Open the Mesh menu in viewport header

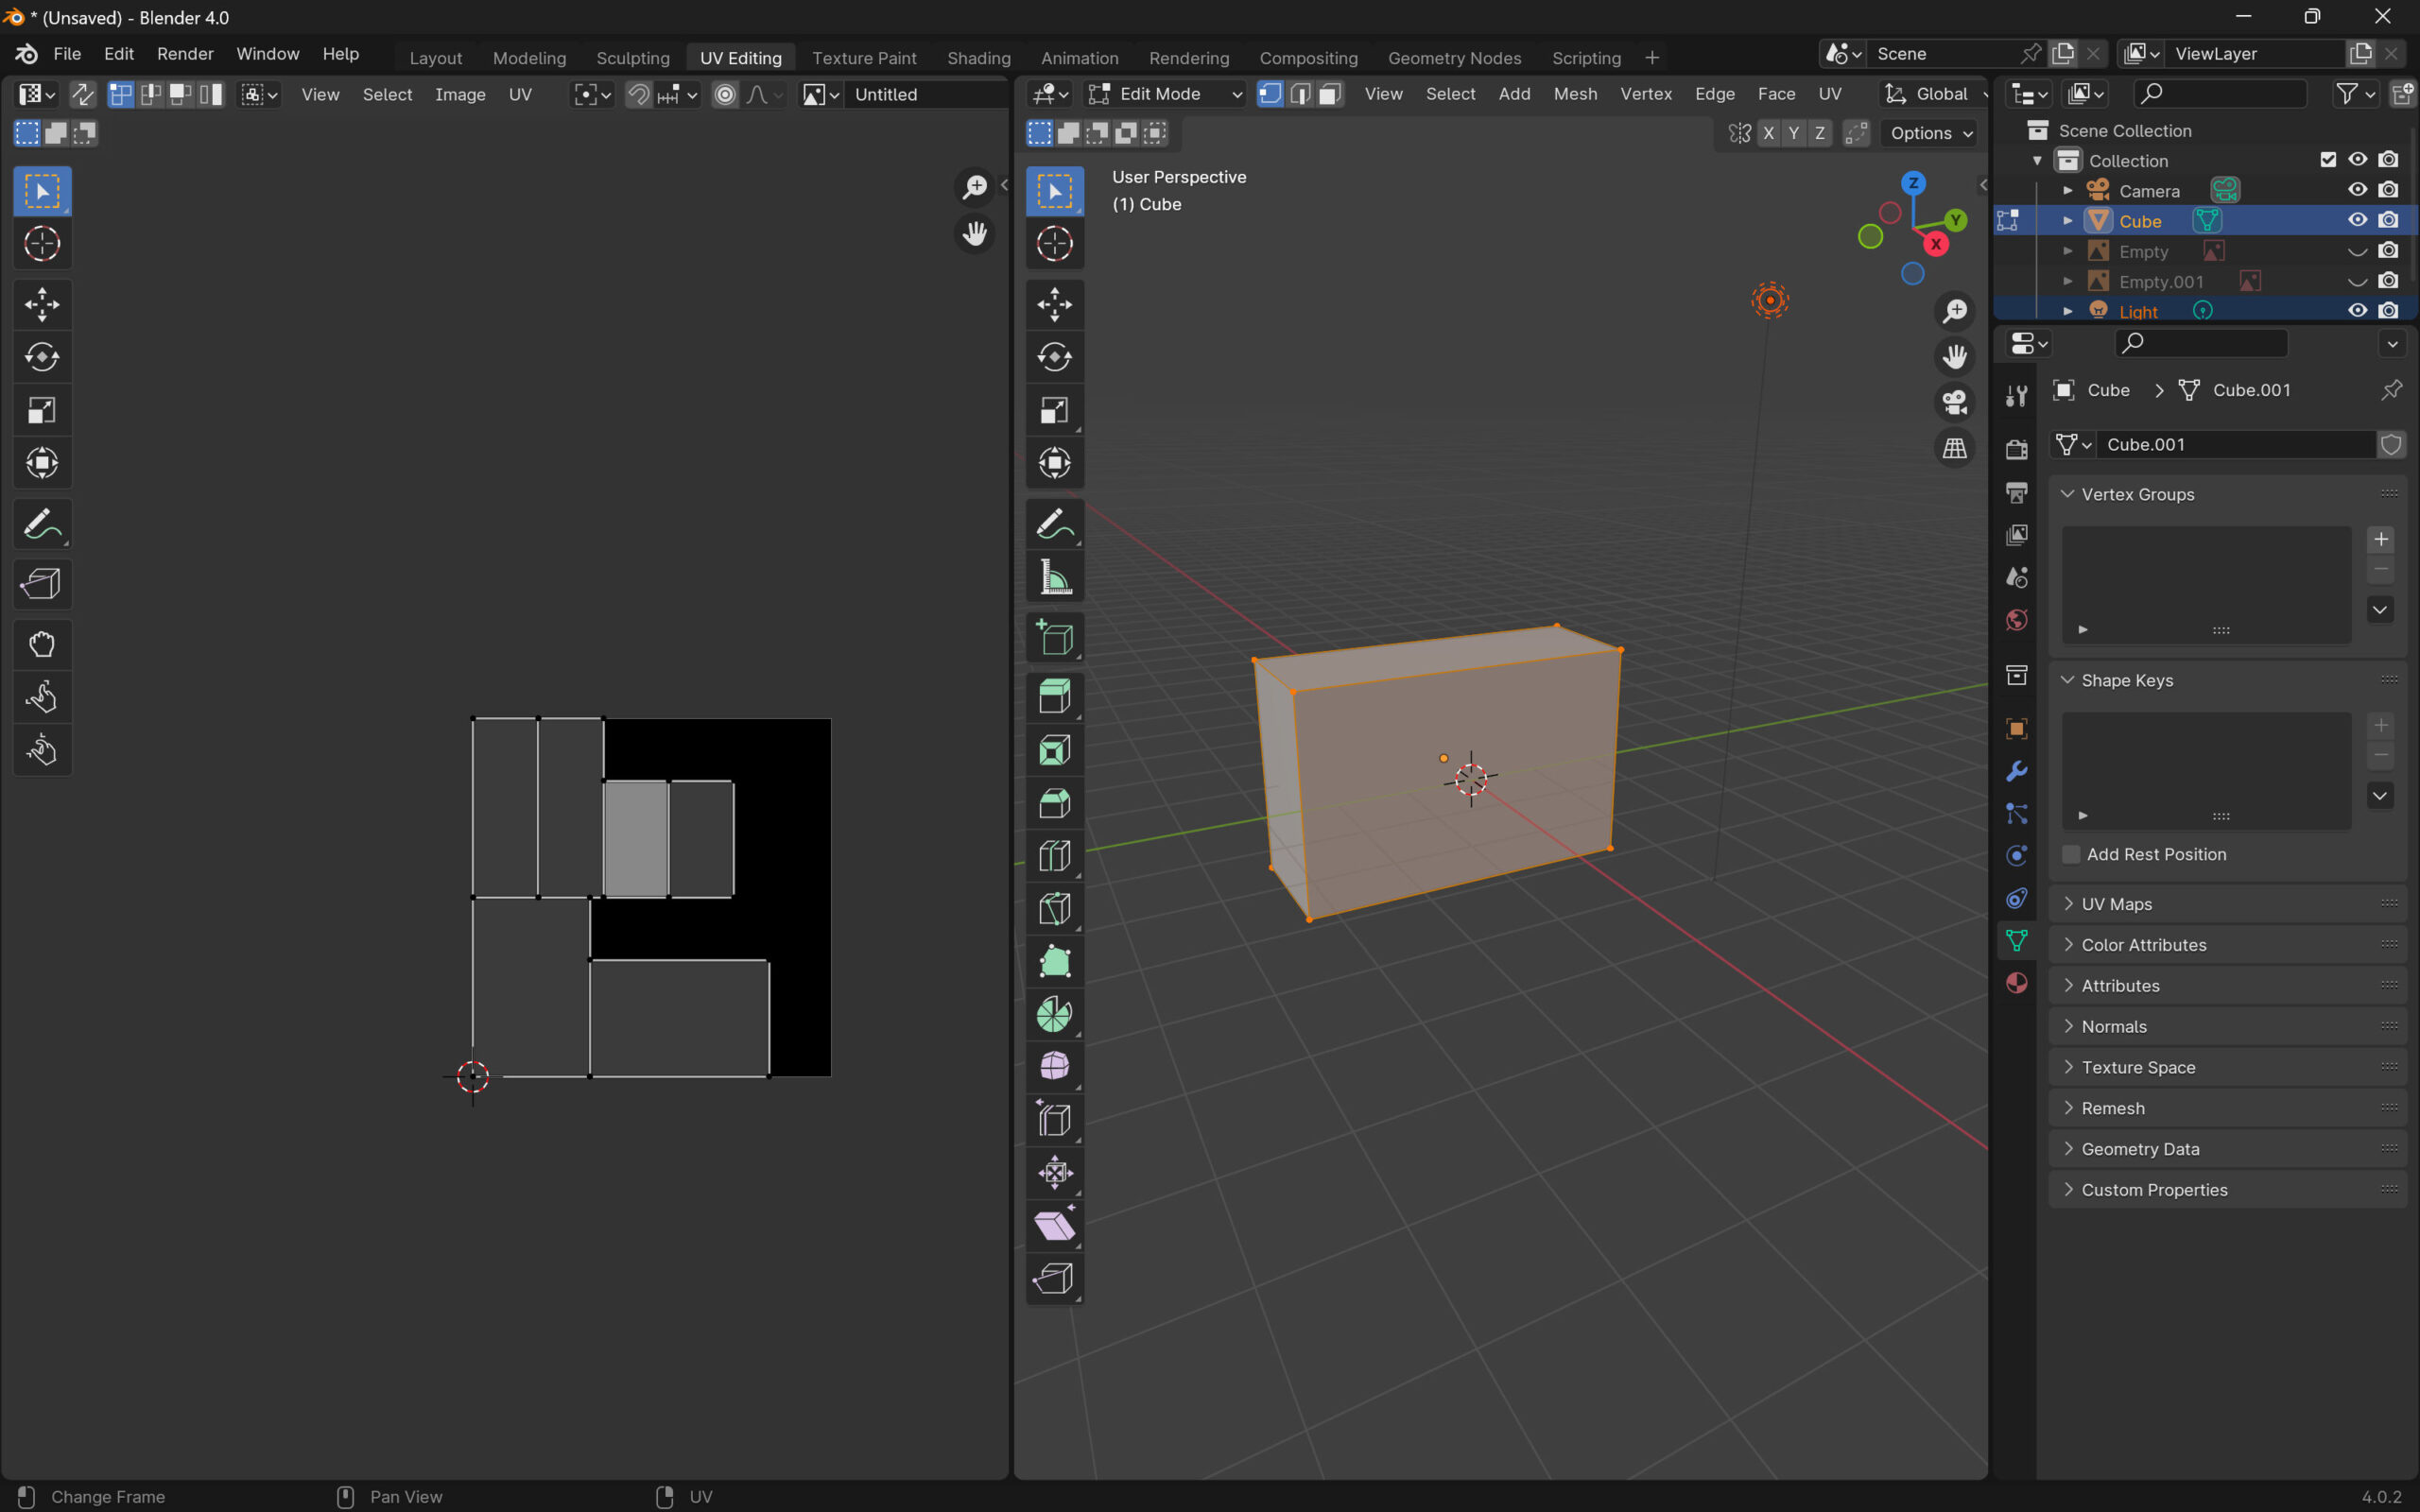pyautogui.click(x=1574, y=94)
